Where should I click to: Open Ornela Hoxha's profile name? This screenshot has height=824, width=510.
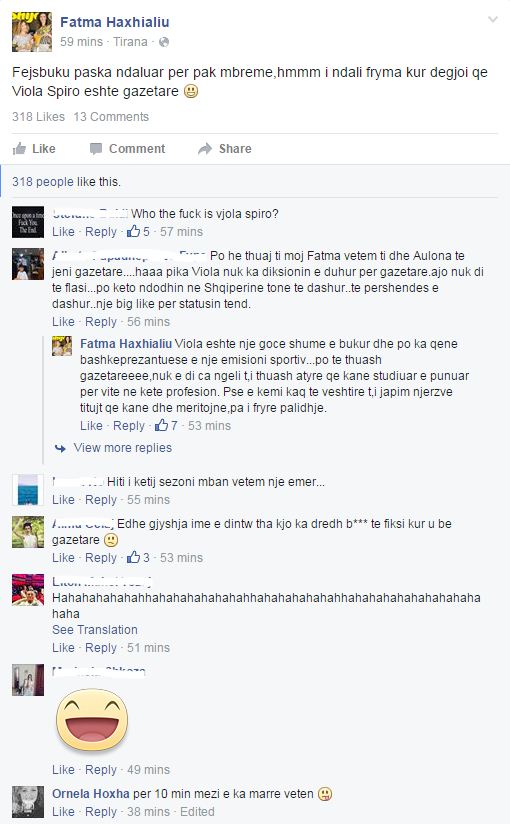coord(90,794)
